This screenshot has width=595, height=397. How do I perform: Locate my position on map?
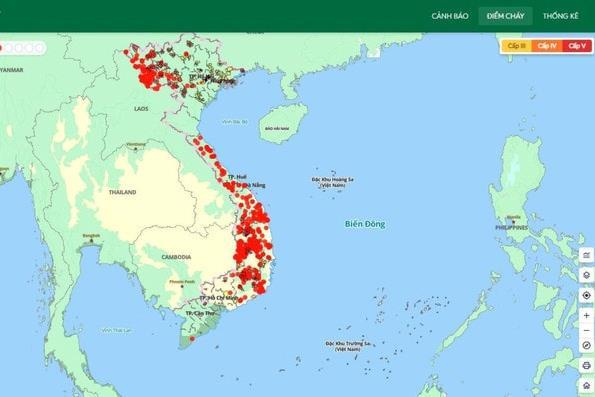pos(587,295)
